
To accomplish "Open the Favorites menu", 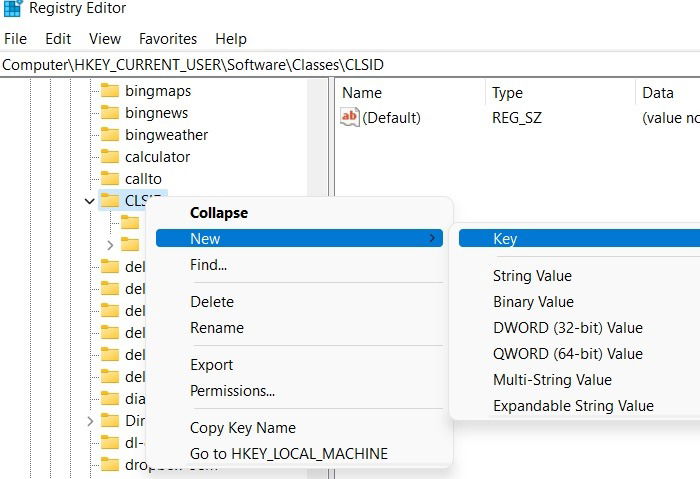I will [x=168, y=39].
